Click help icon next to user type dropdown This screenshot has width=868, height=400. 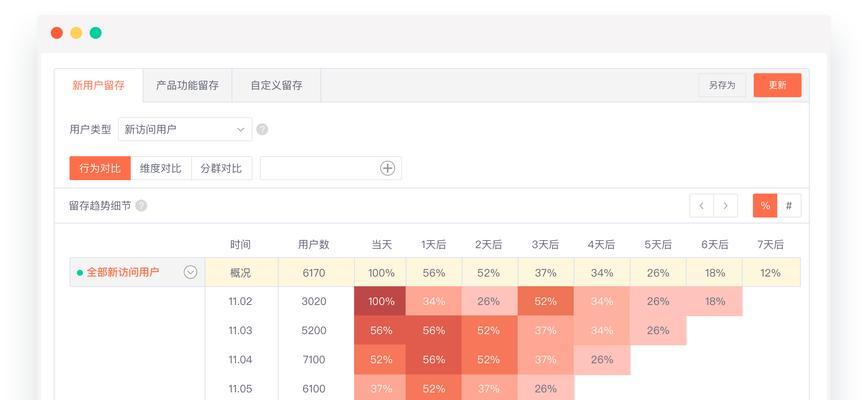pyautogui.click(x=262, y=129)
